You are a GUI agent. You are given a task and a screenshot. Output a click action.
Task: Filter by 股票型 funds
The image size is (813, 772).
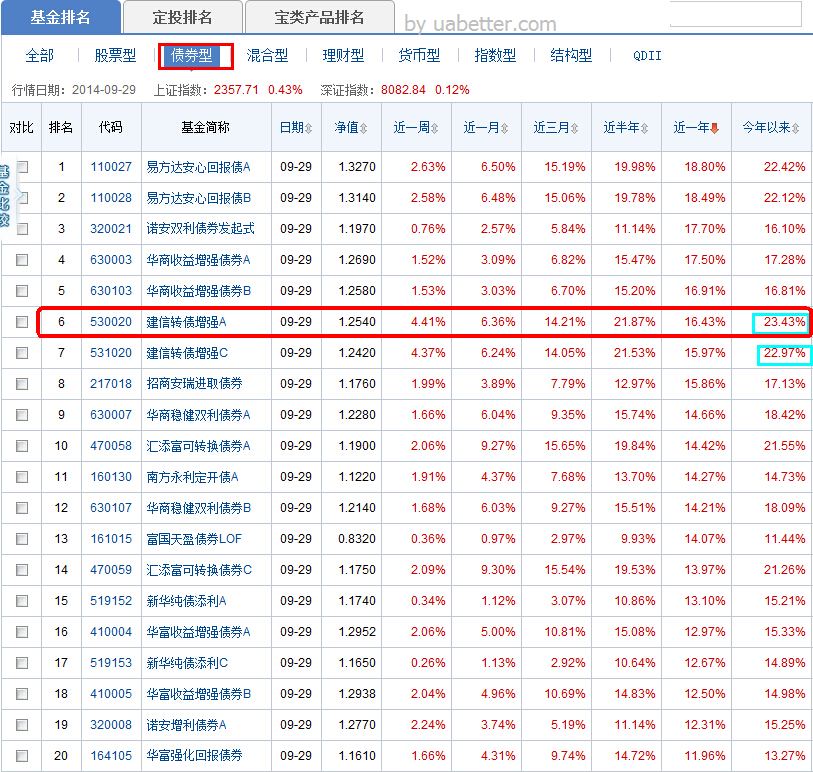(x=115, y=55)
